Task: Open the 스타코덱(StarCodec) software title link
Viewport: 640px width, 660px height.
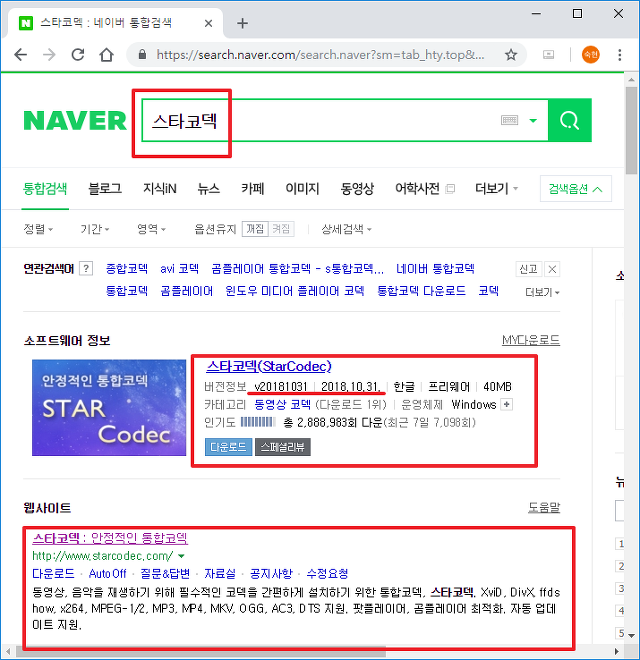Action: point(269,366)
